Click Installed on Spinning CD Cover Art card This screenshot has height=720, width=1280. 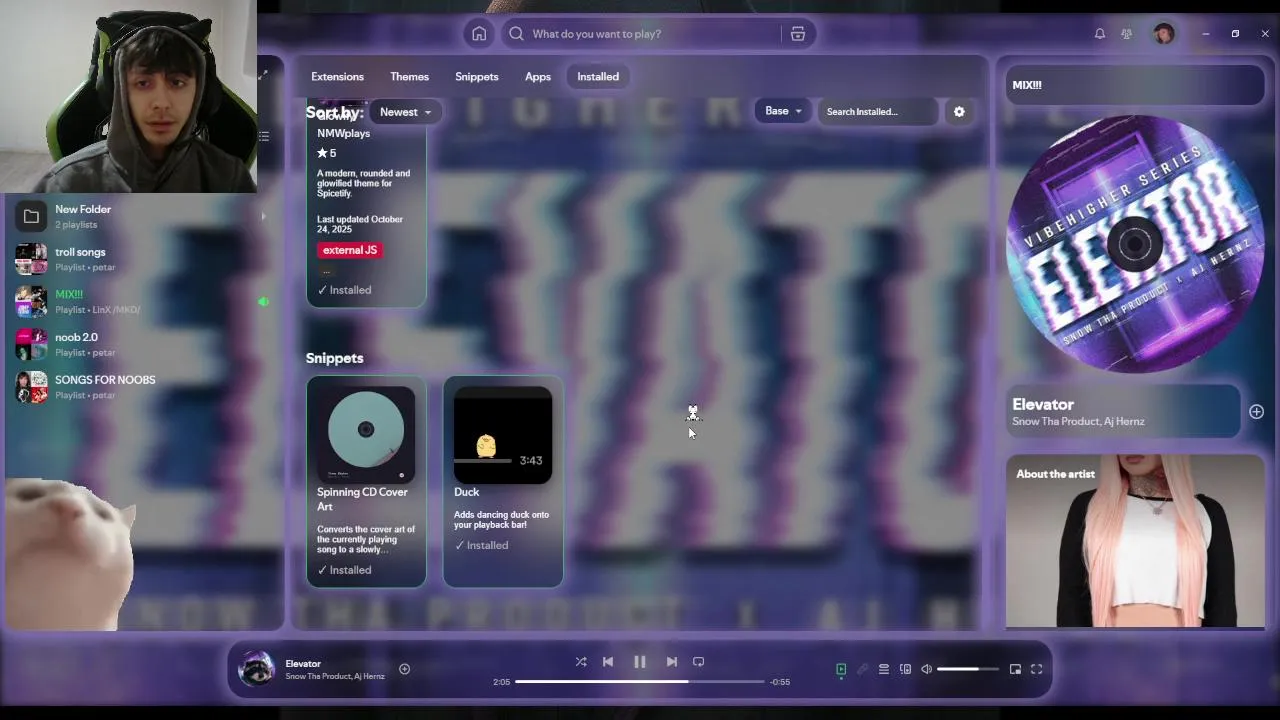pos(344,570)
